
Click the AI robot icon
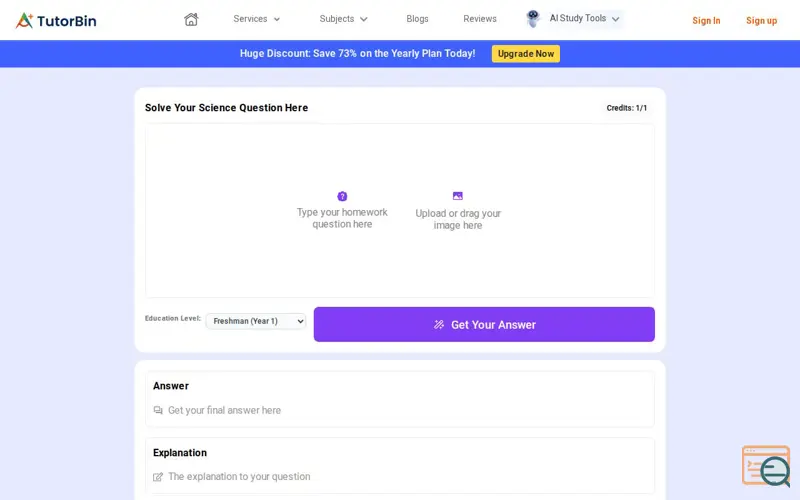click(x=533, y=19)
